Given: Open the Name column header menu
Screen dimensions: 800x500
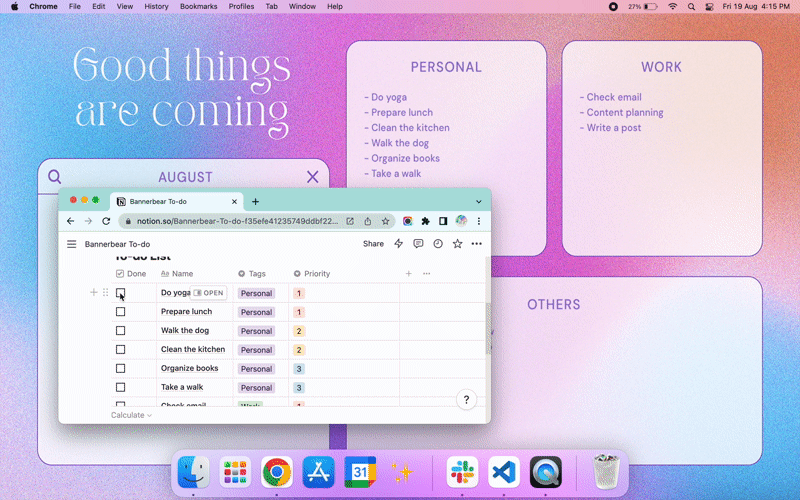Looking at the screenshot, I should tap(177, 273).
